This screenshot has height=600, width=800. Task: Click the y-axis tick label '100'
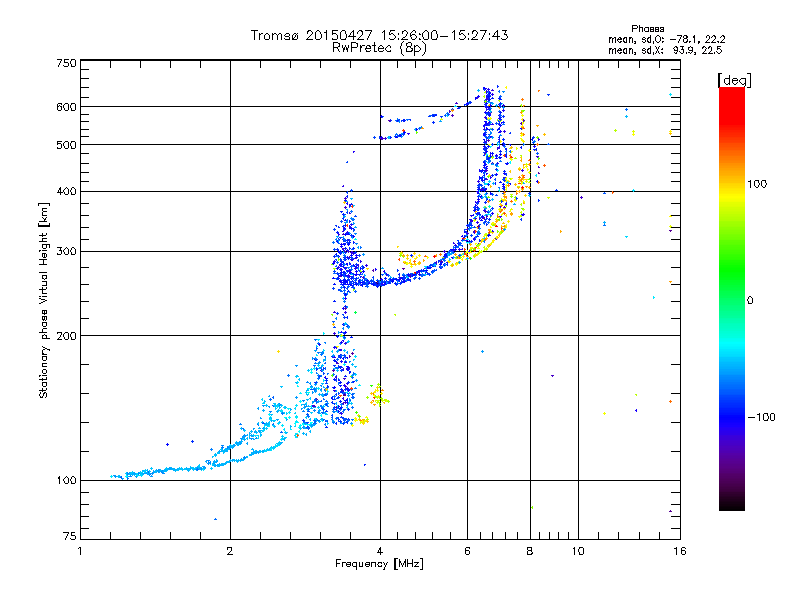(x=67, y=481)
